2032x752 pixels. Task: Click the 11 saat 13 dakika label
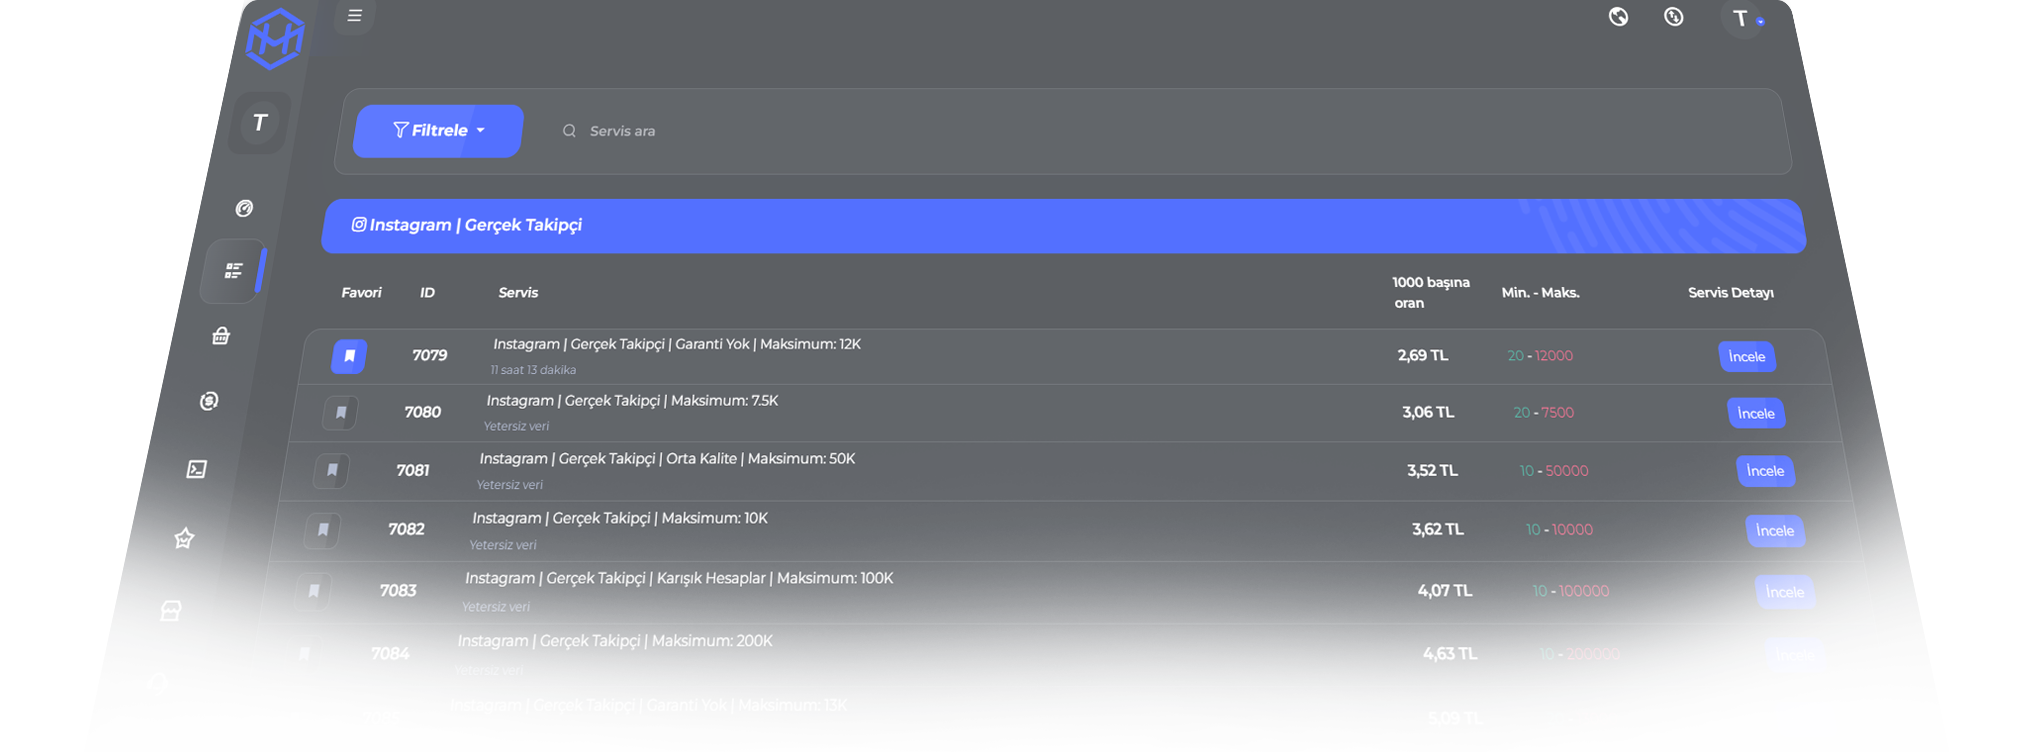click(x=533, y=370)
